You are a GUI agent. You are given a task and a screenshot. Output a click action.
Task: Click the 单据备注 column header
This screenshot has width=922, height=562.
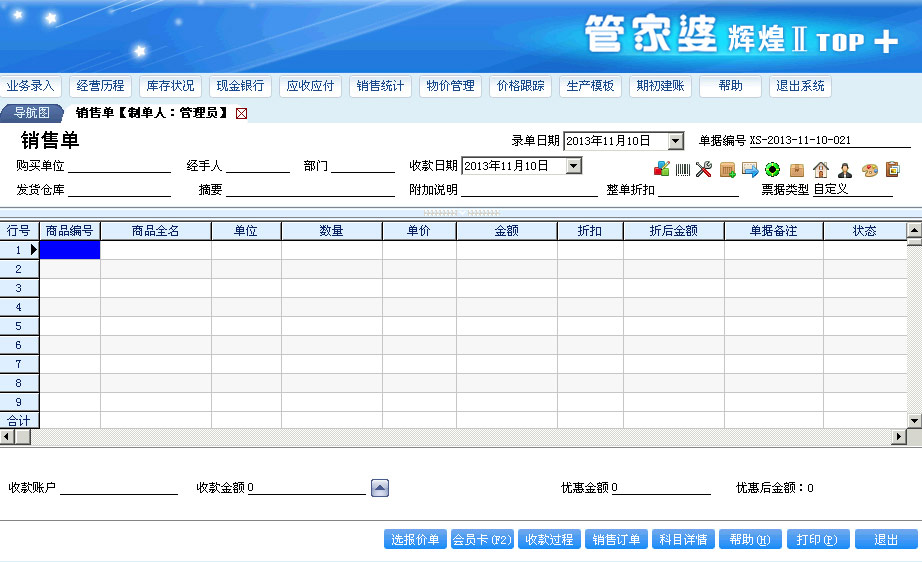coord(774,231)
